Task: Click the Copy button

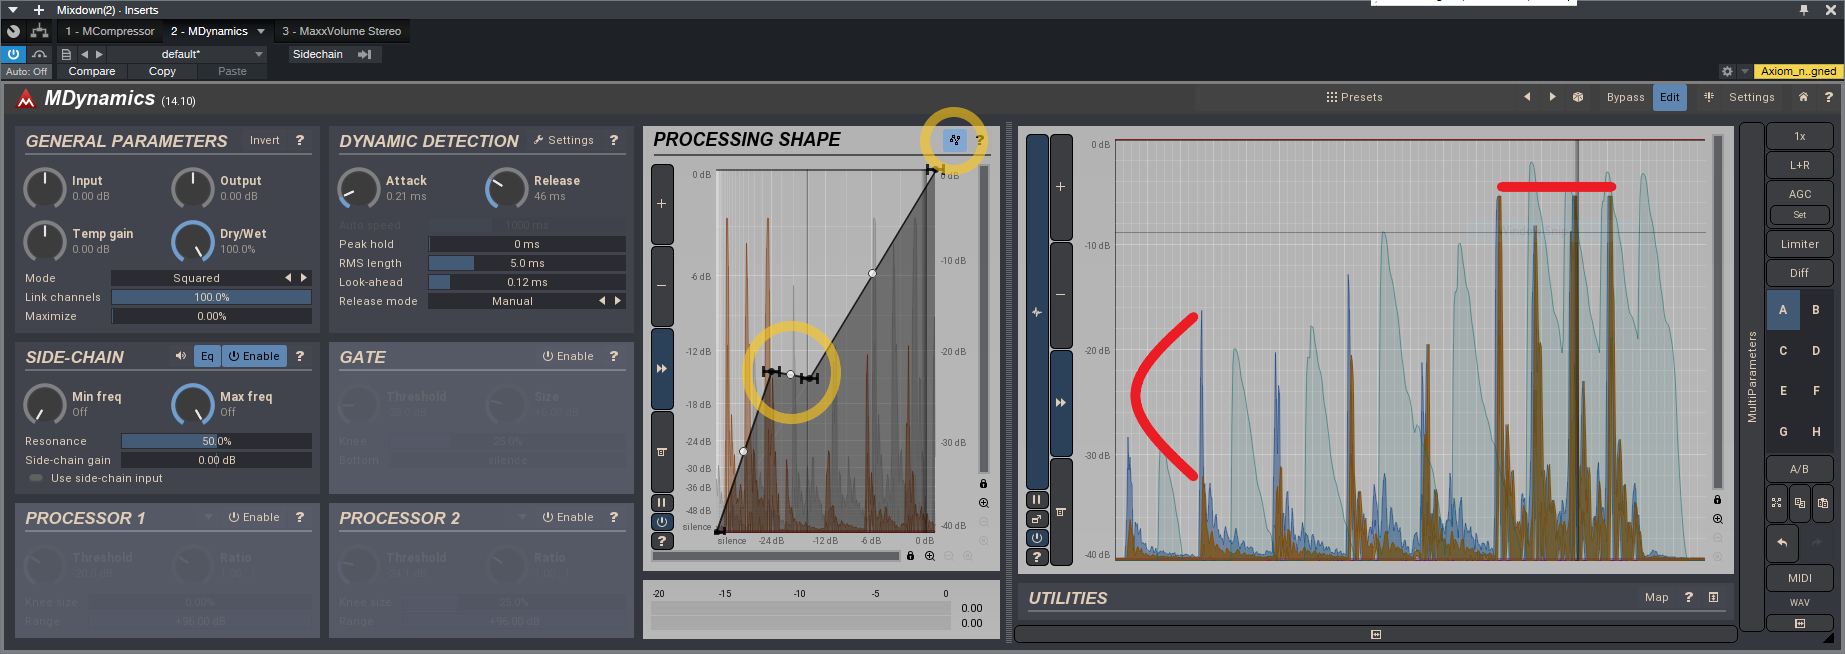Action: pyautogui.click(x=162, y=71)
